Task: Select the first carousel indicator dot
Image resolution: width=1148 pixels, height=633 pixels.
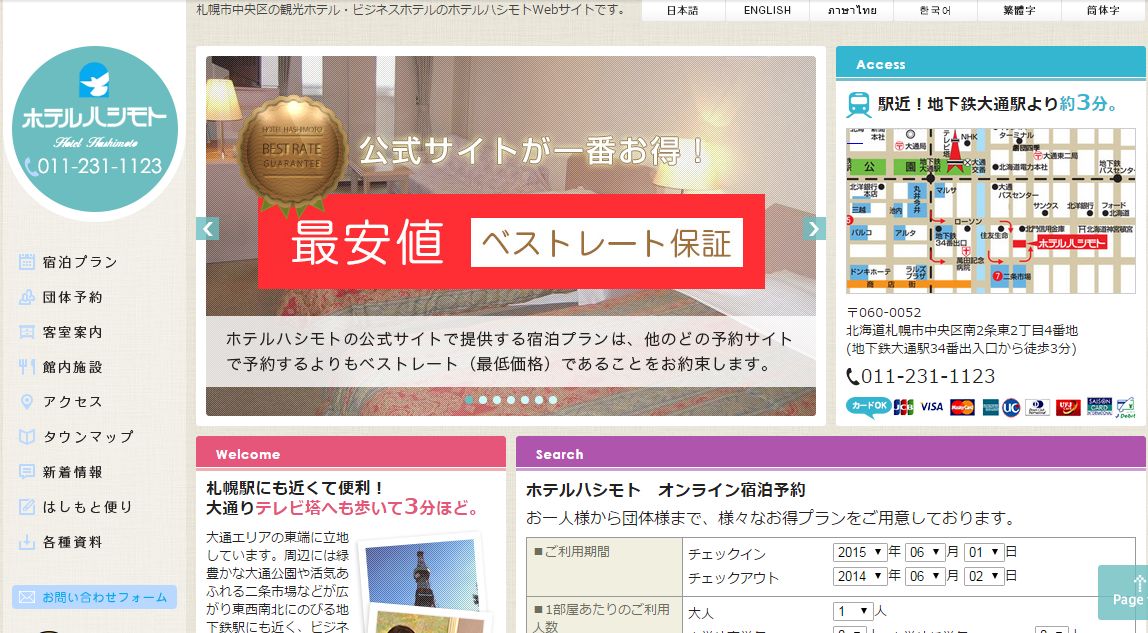Action: tap(469, 400)
